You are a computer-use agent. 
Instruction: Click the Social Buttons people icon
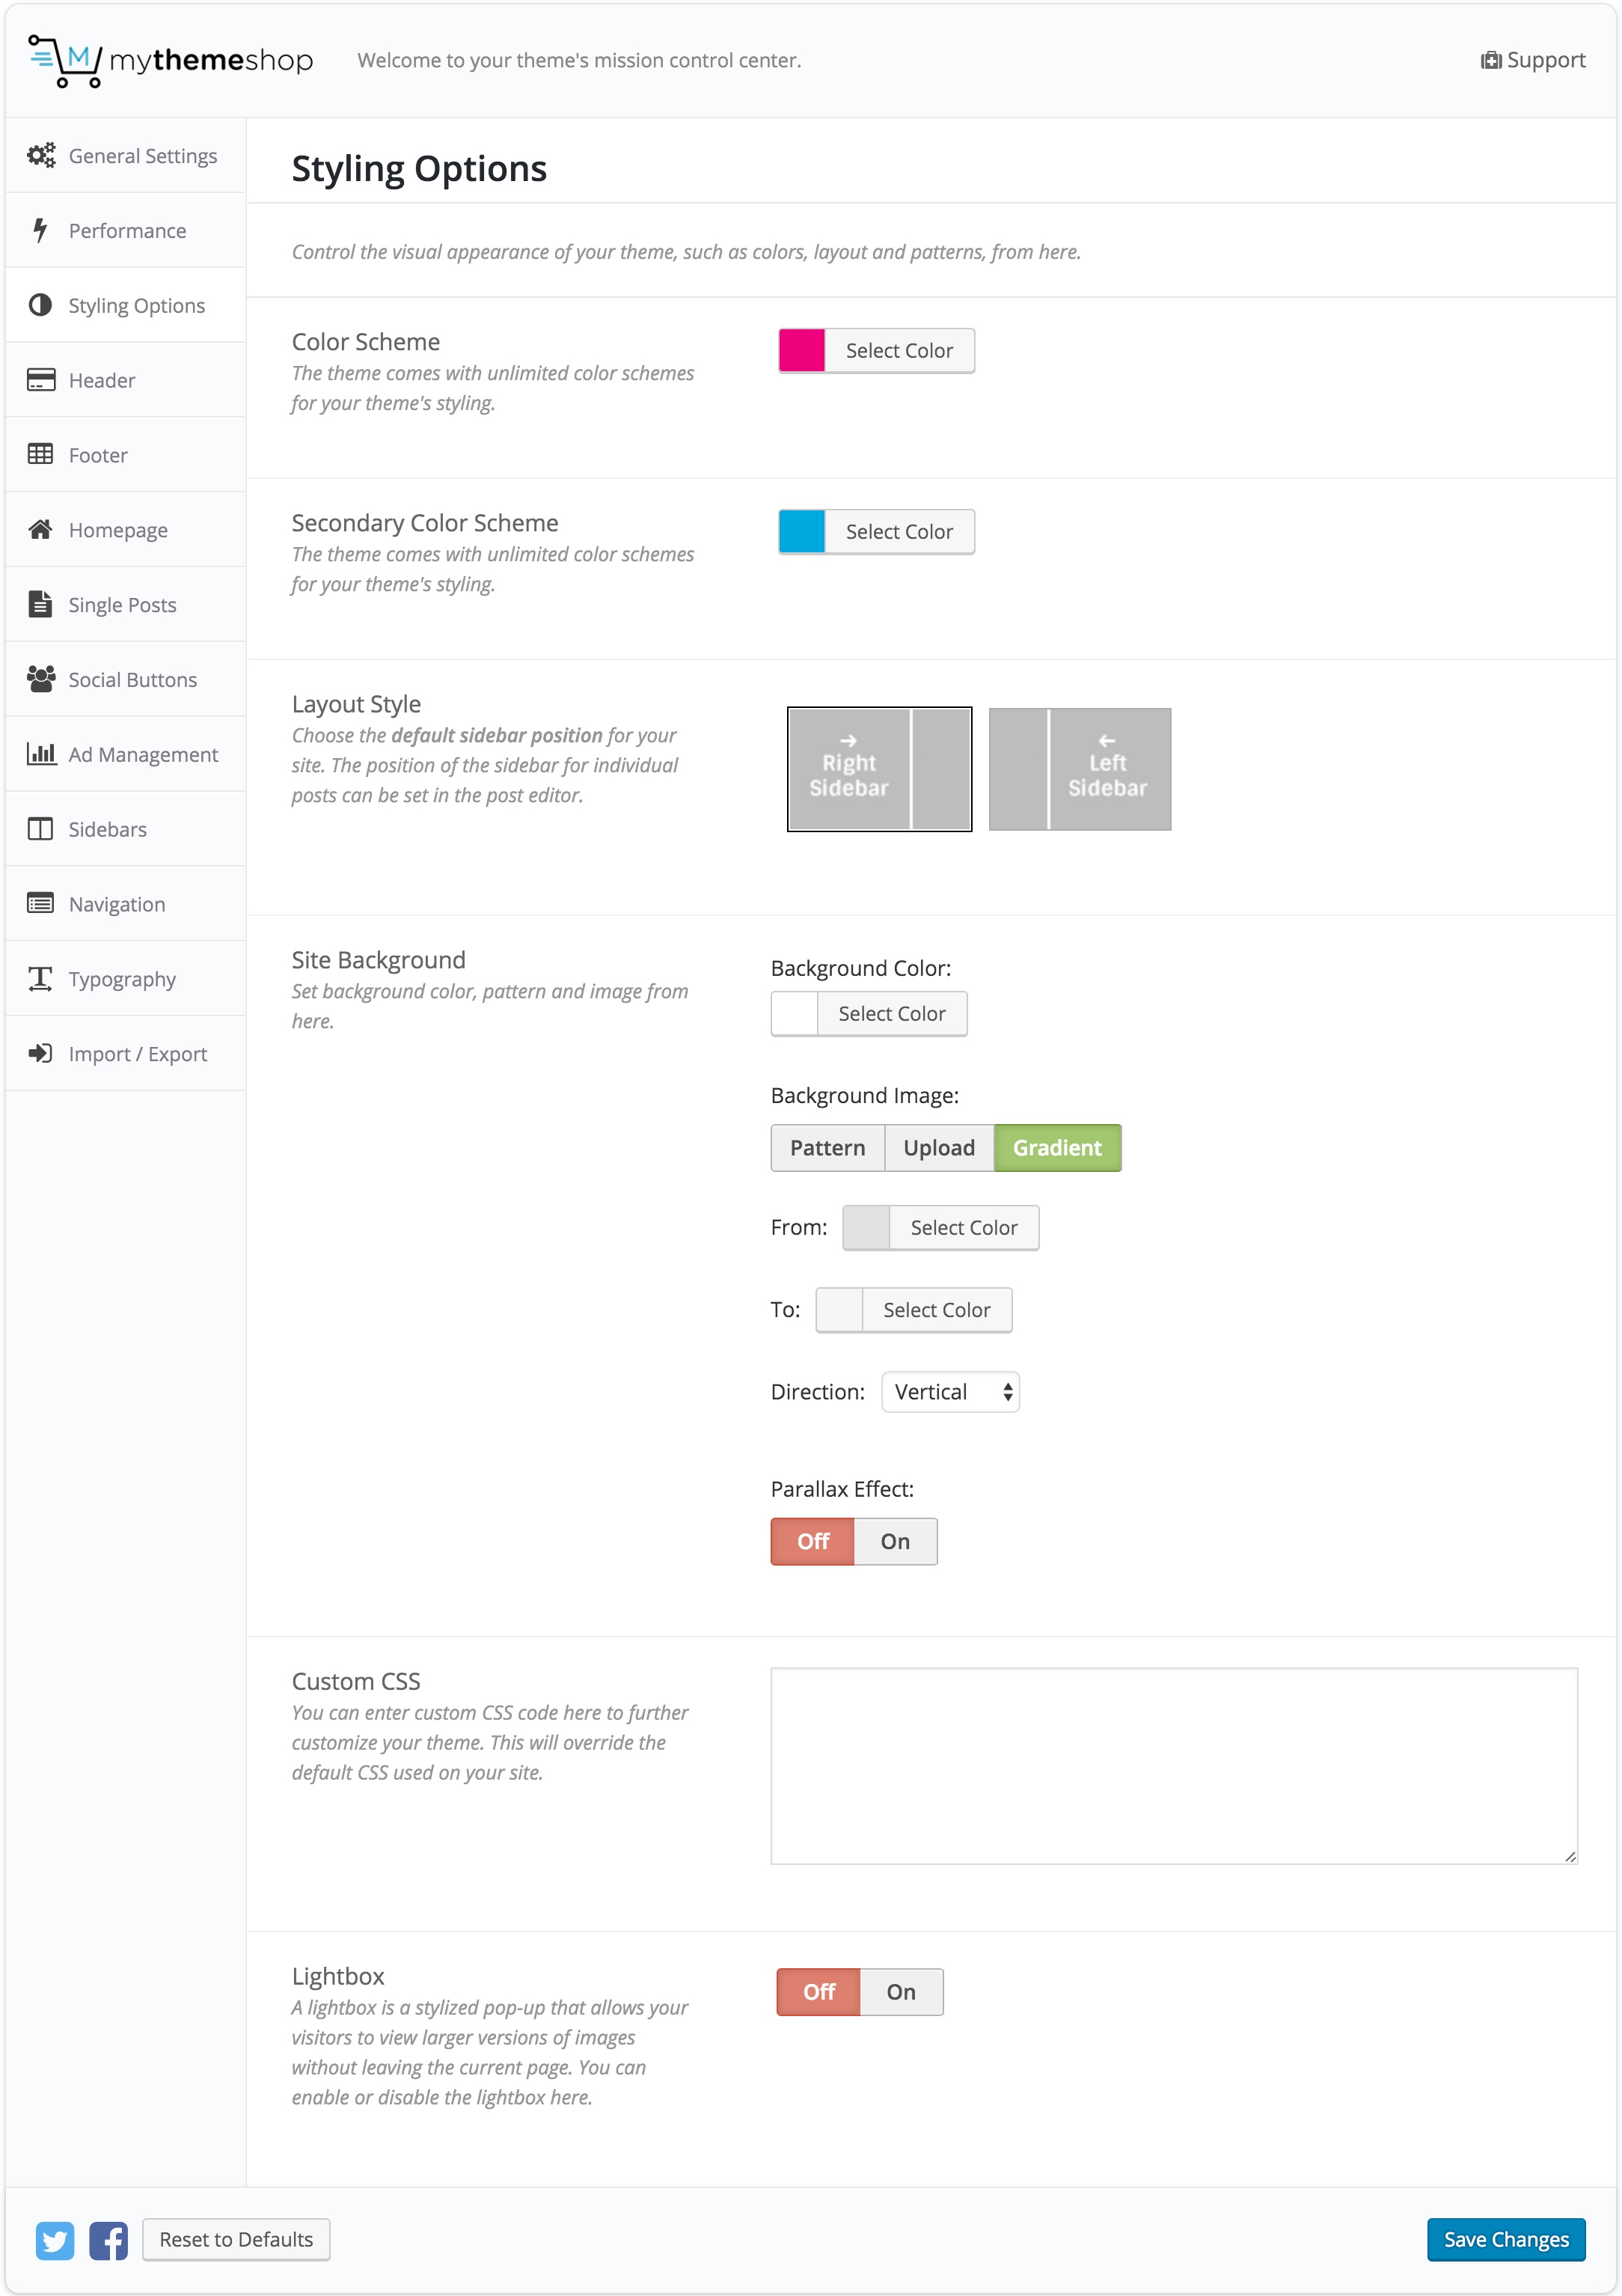(x=40, y=679)
